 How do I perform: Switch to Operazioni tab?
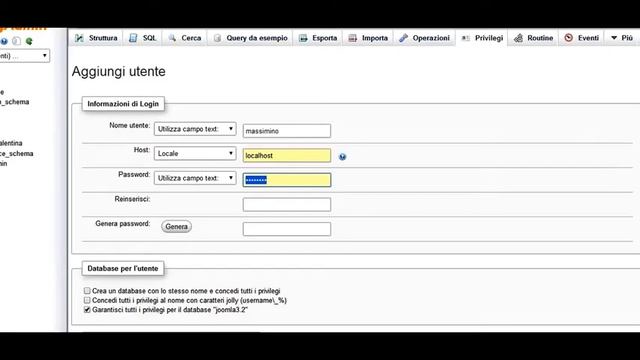(x=424, y=38)
